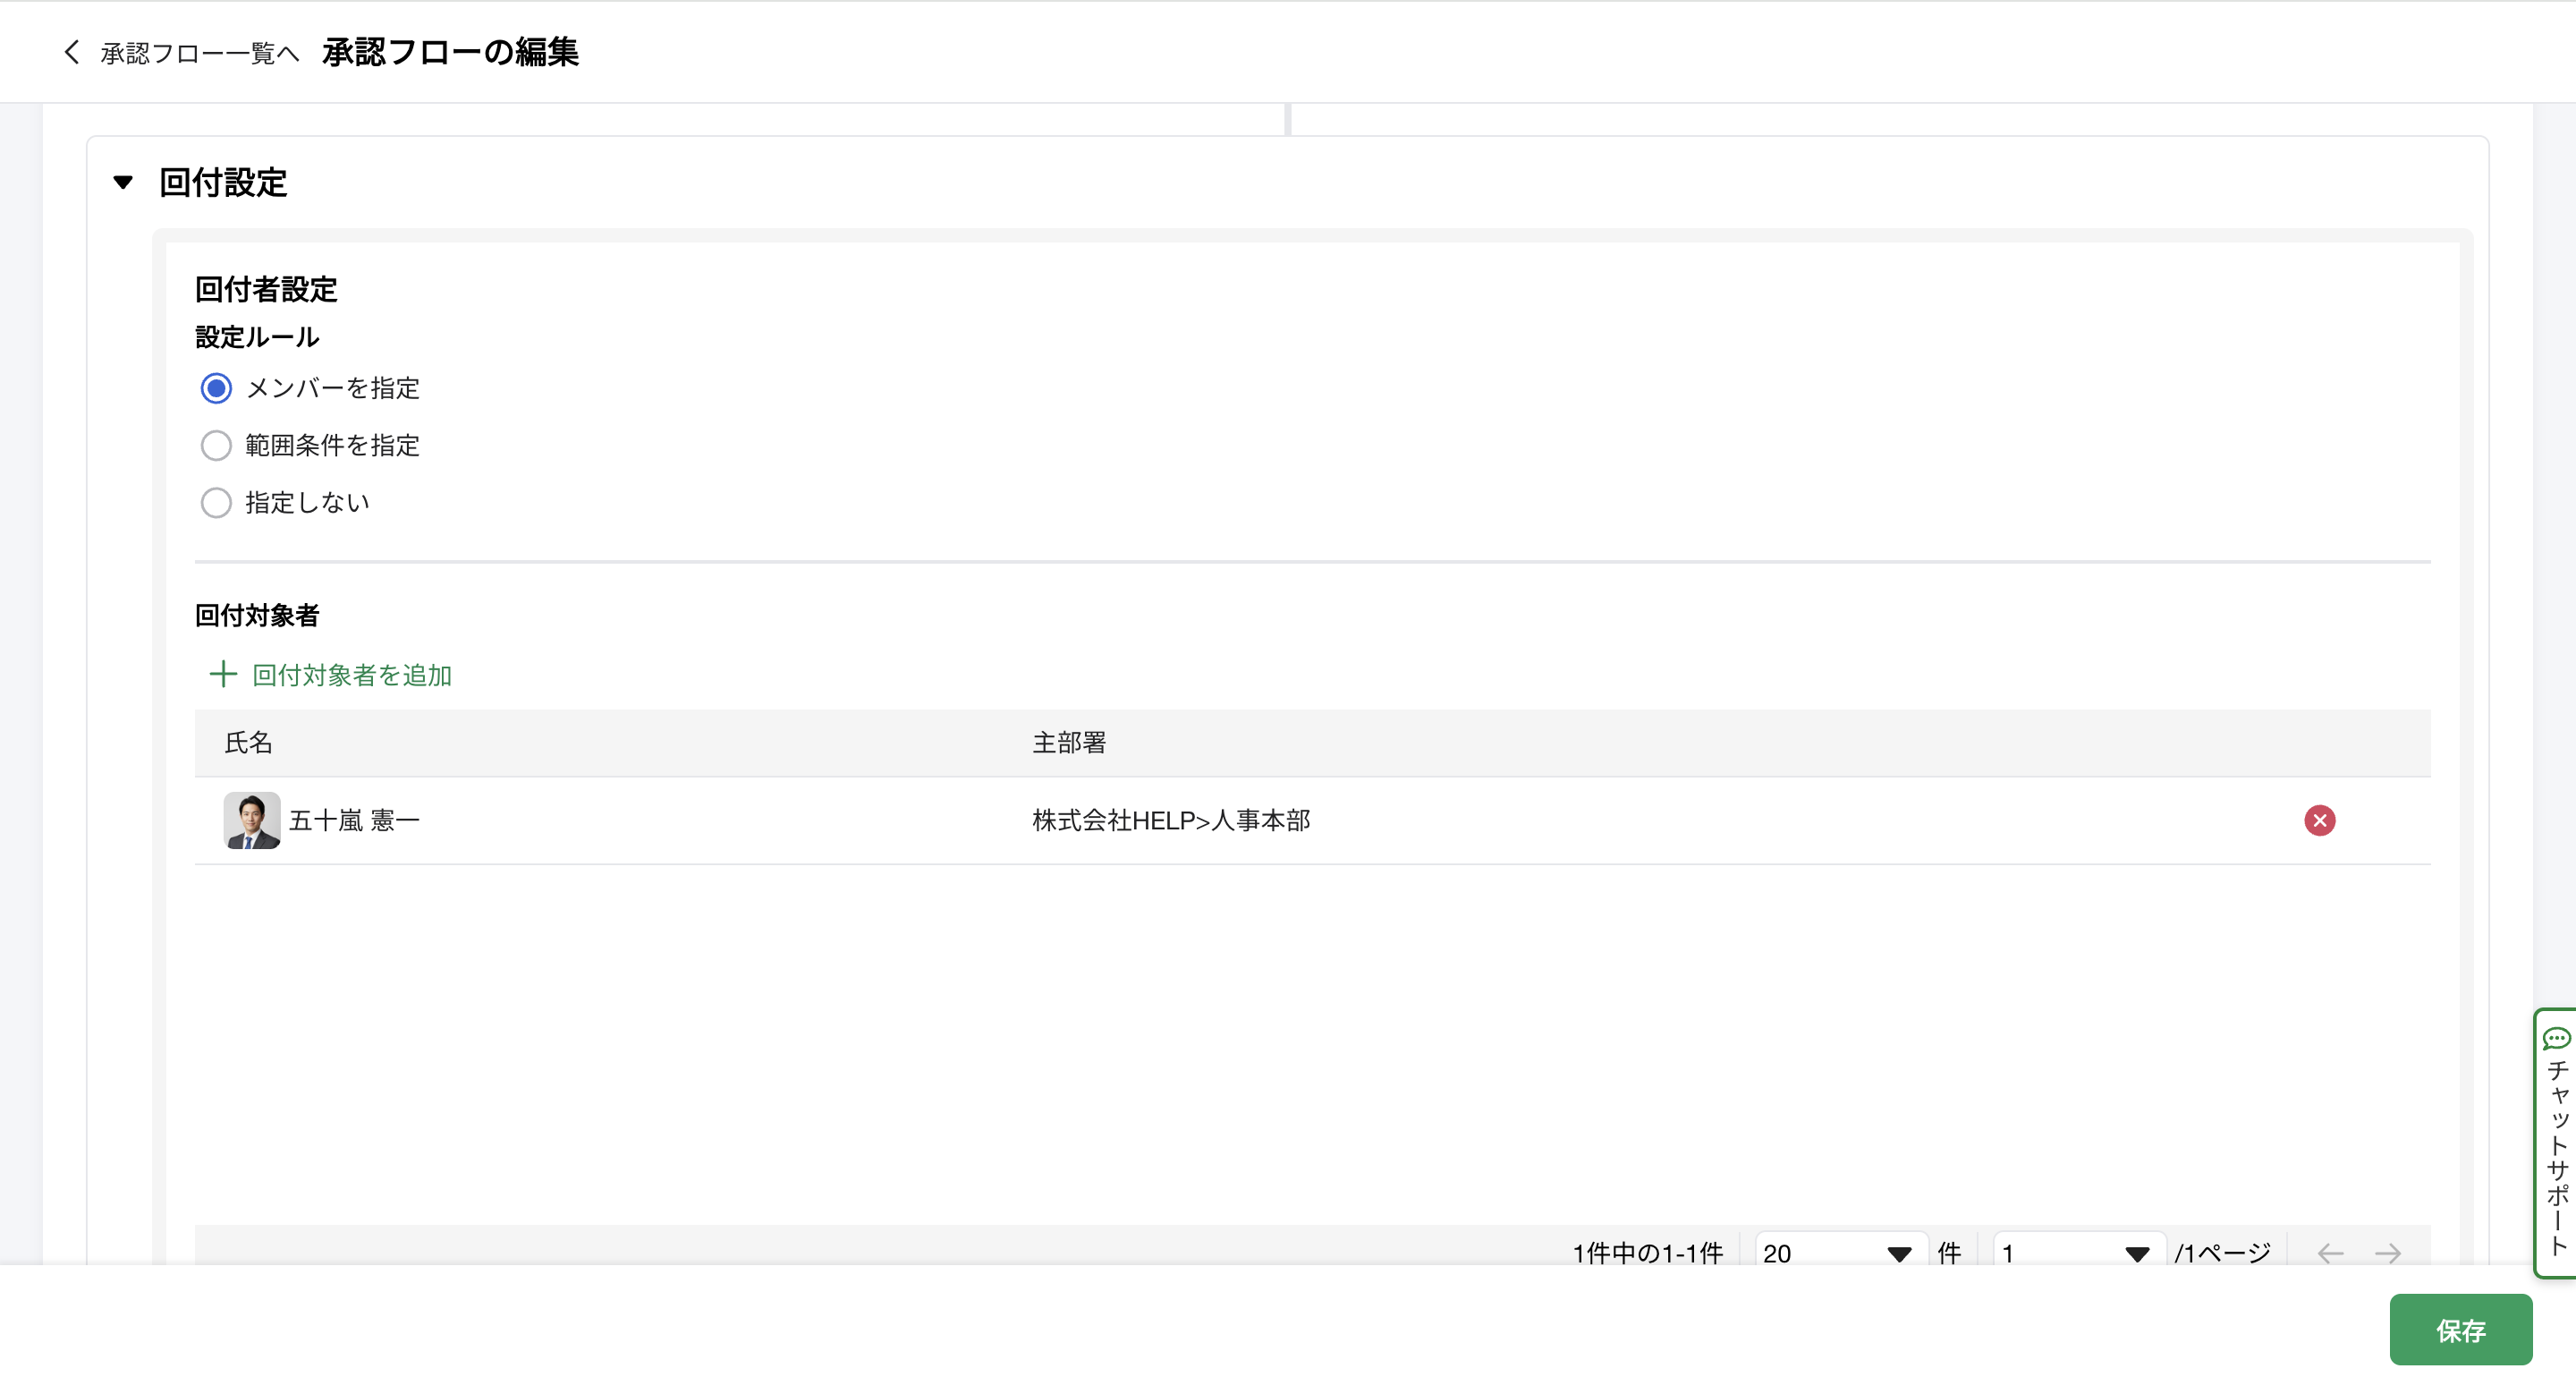Open the page number dropdown
Viewport: 2576px width, 1394px height.
[x=2077, y=1253]
